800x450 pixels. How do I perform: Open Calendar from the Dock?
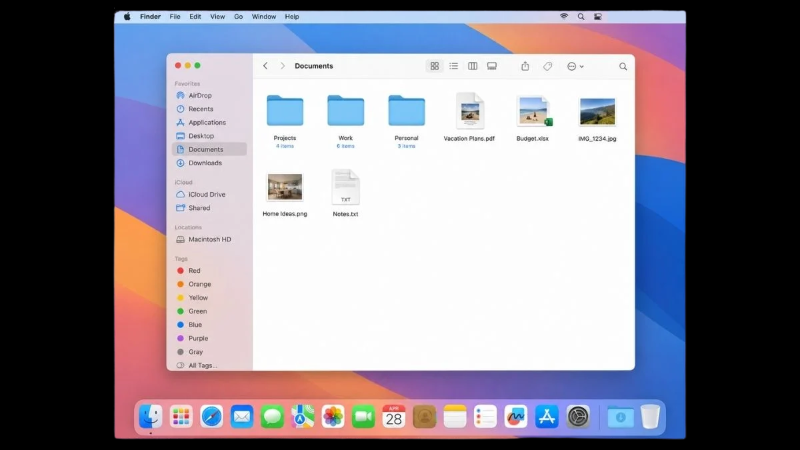coord(394,417)
